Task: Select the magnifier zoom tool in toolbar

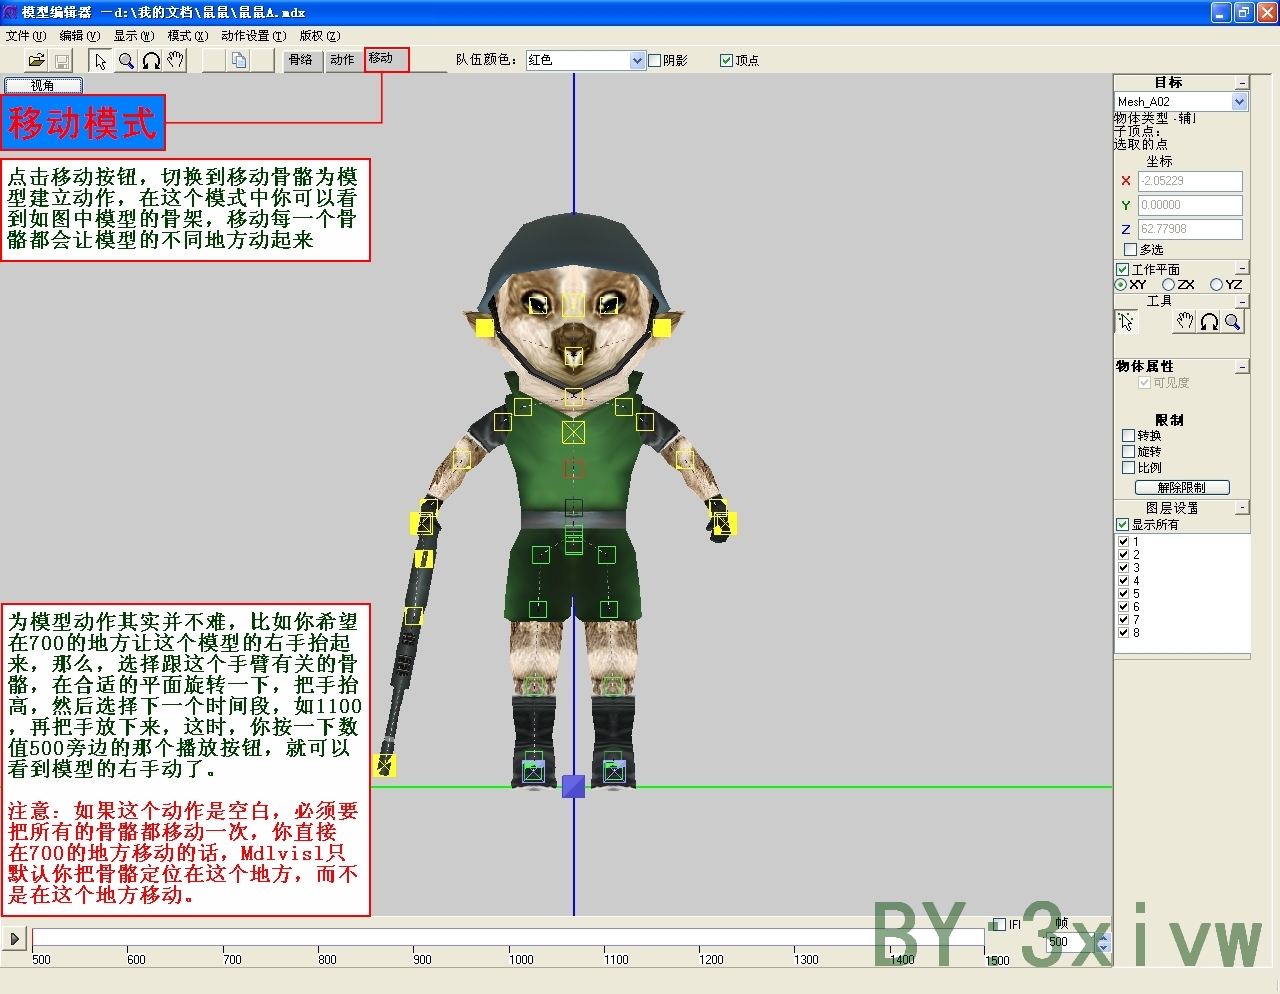Action: [x=126, y=60]
